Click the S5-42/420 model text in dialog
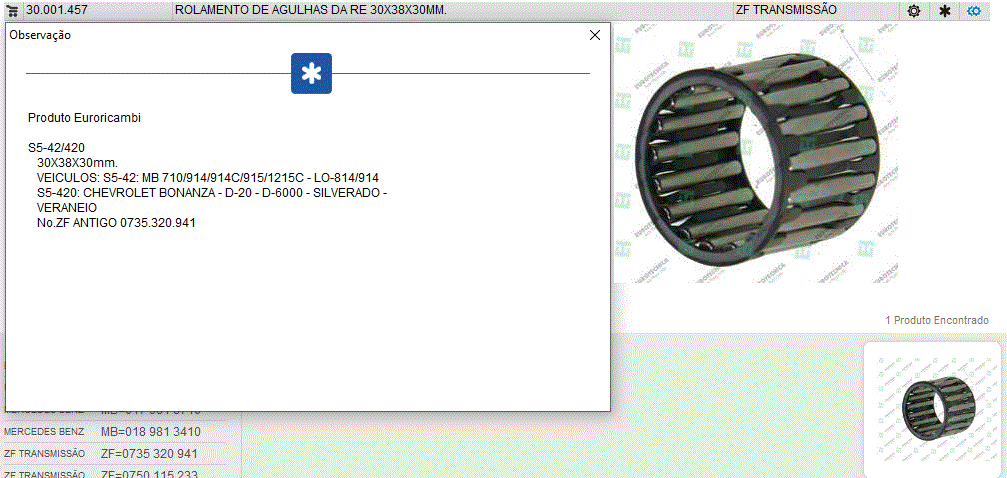This screenshot has width=1007, height=478. tap(56, 148)
